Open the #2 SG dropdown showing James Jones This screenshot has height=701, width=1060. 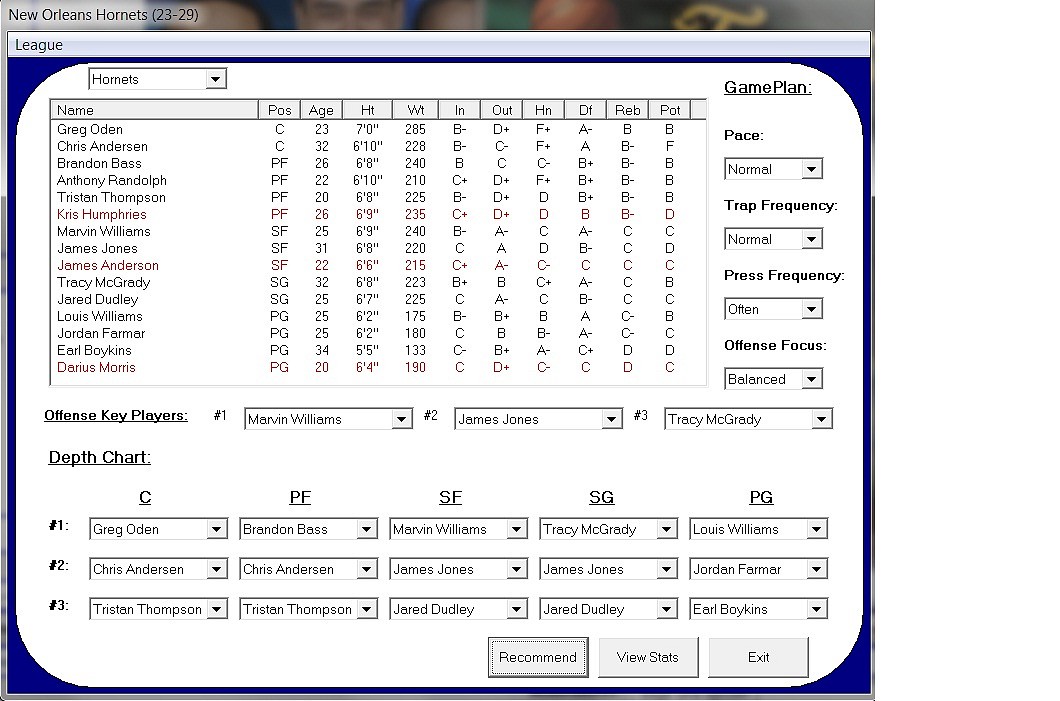click(x=608, y=569)
